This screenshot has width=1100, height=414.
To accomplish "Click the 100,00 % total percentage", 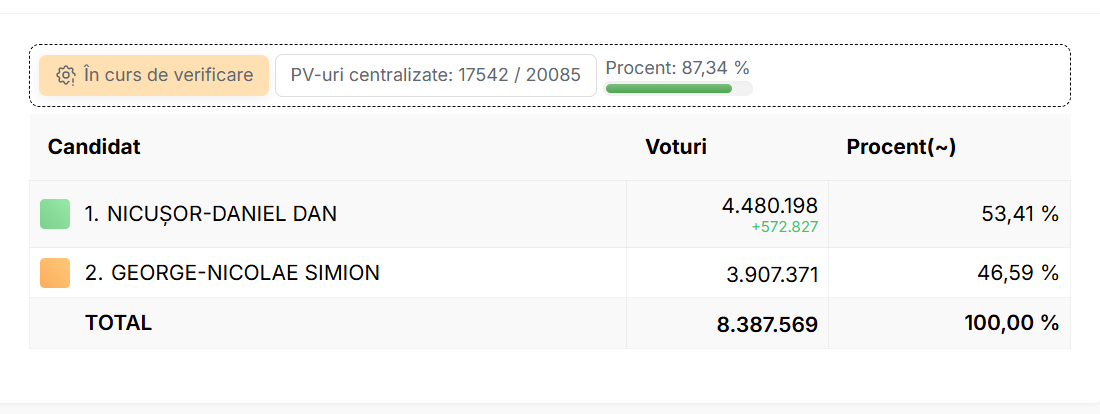I will point(1012,323).
